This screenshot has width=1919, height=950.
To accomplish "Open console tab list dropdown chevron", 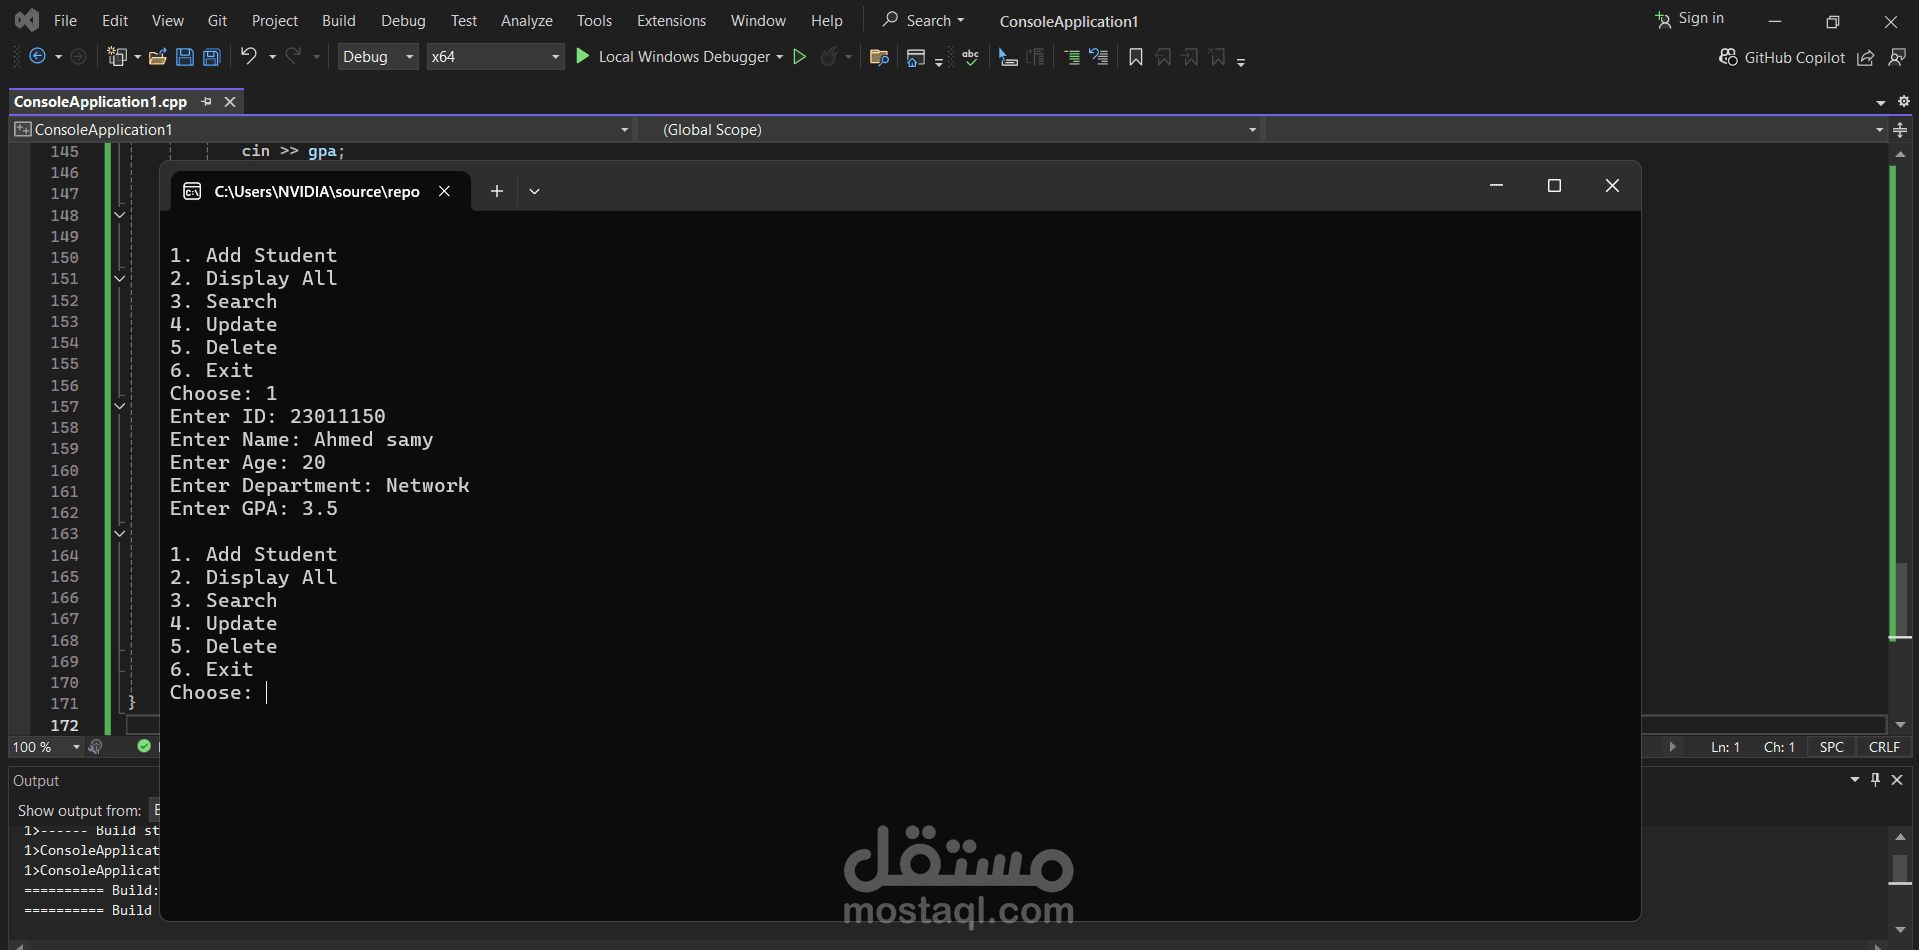I will click(x=534, y=191).
